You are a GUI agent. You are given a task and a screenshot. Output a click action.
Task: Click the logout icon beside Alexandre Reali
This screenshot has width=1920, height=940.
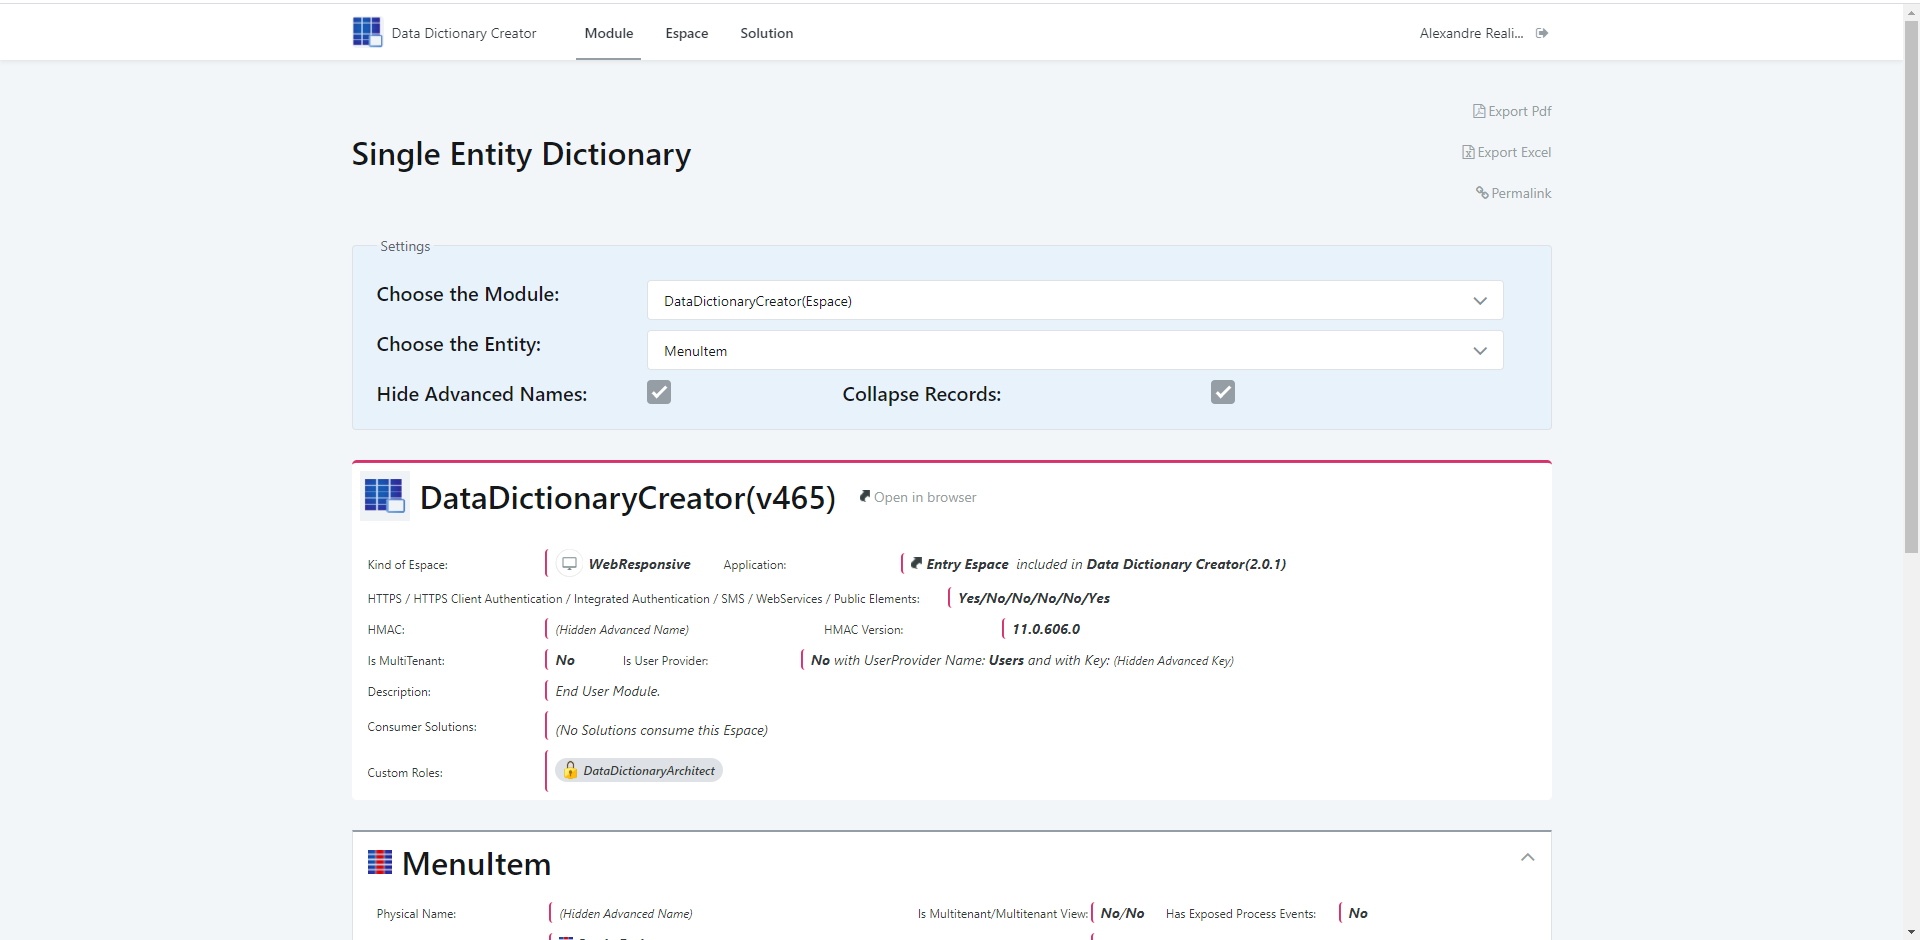click(1541, 33)
